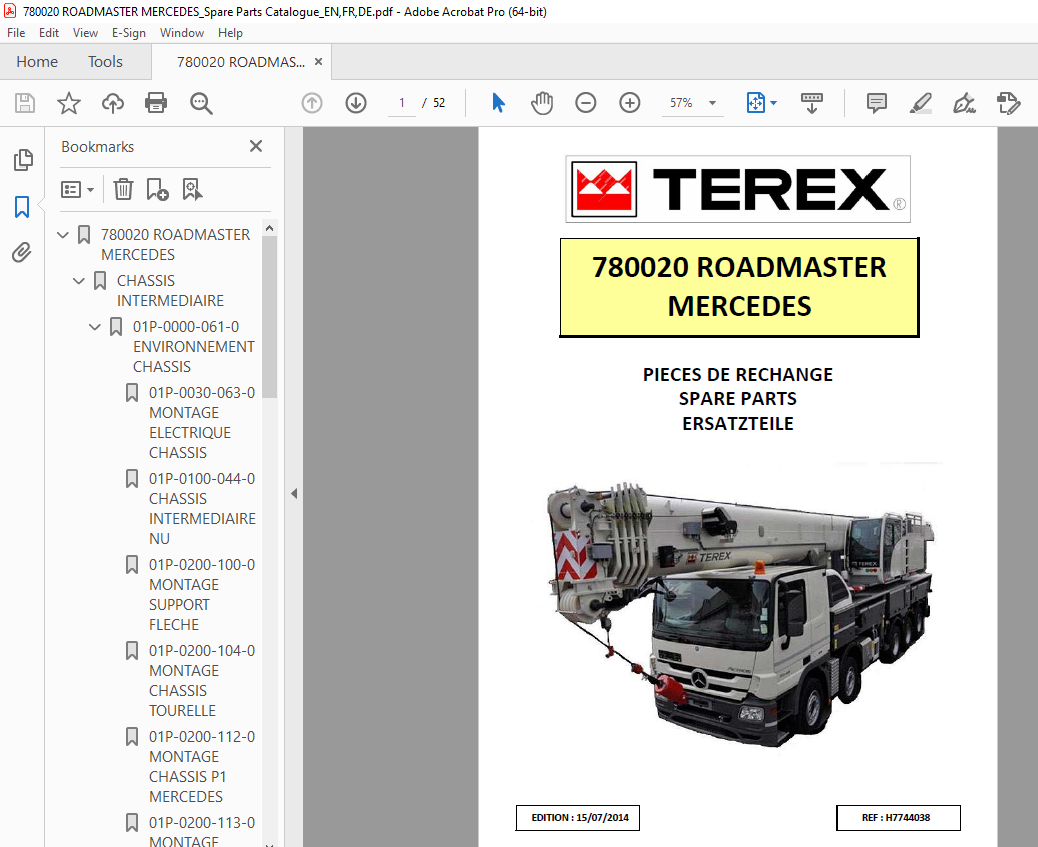Click the Print icon

pyautogui.click(x=156, y=103)
